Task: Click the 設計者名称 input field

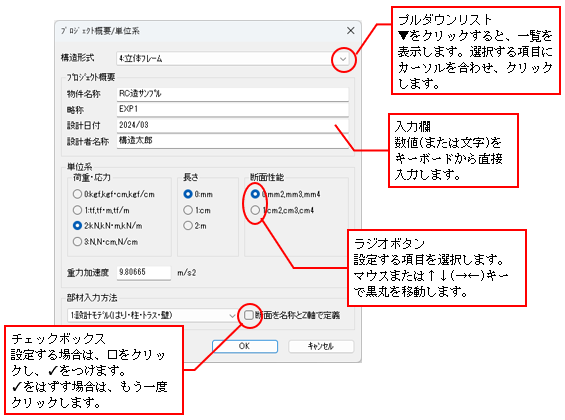Action: coord(233,141)
